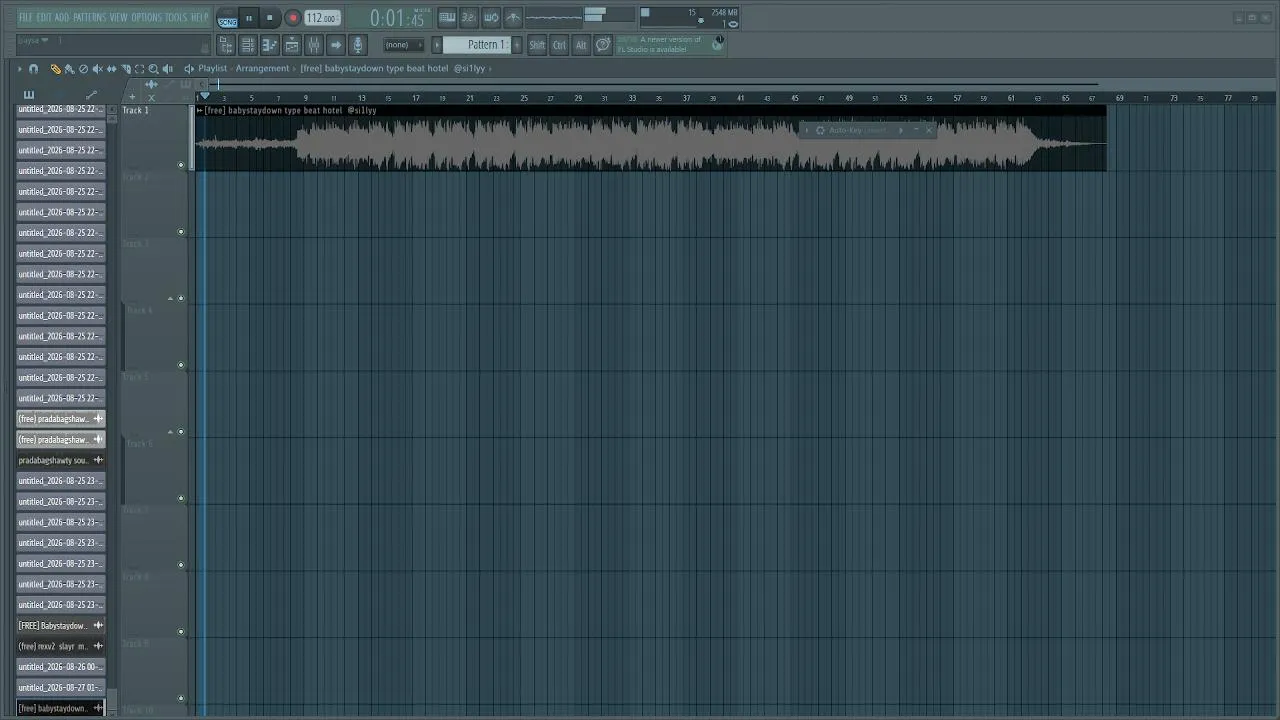
Task: Click the Alt modifier button
Action: (x=581, y=45)
